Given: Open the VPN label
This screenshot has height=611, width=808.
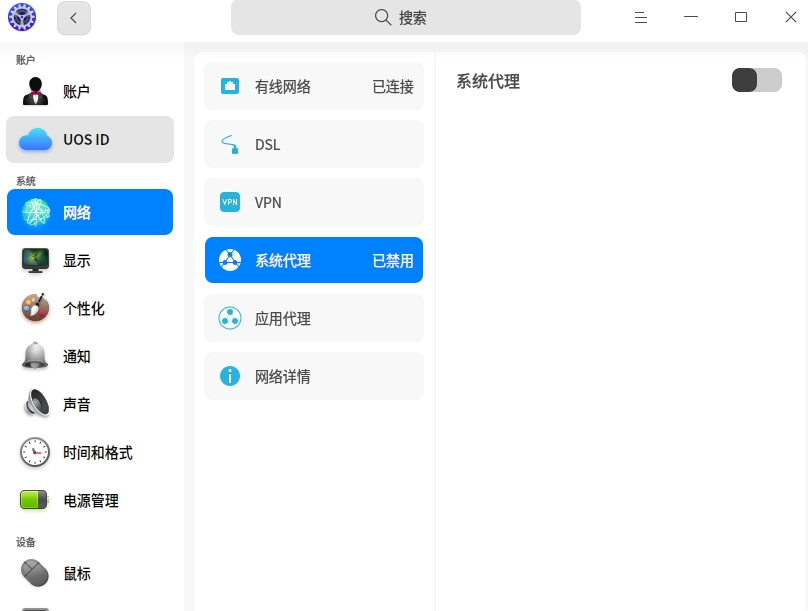Looking at the screenshot, I should [268, 202].
